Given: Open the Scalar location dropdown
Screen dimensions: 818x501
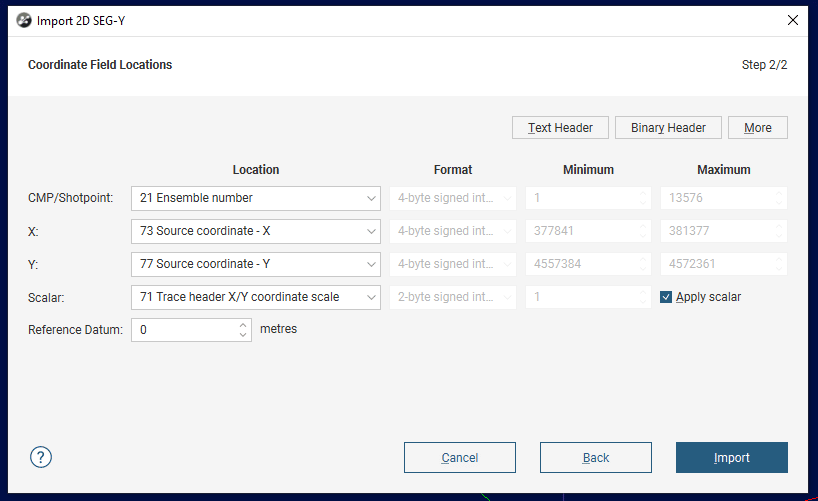Looking at the screenshot, I should pyautogui.click(x=256, y=297).
